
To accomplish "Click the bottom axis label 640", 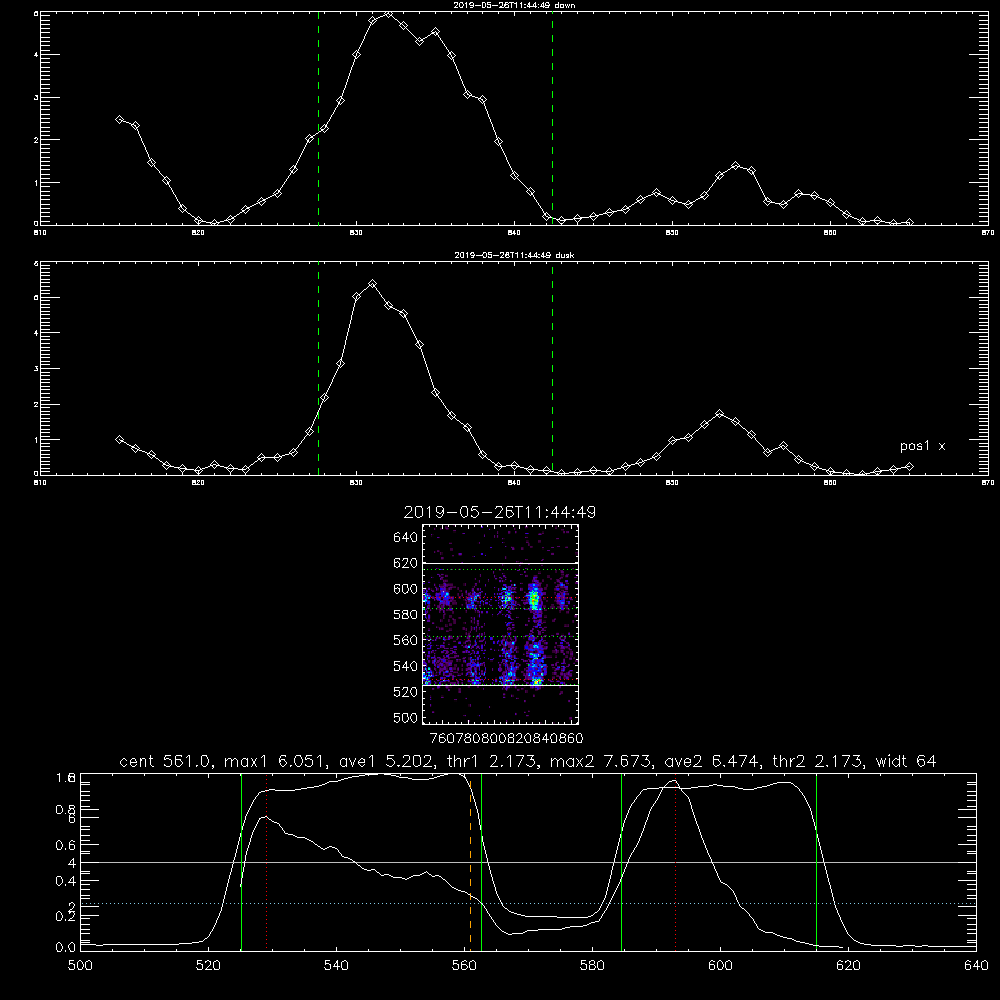I will tap(976, 966).
